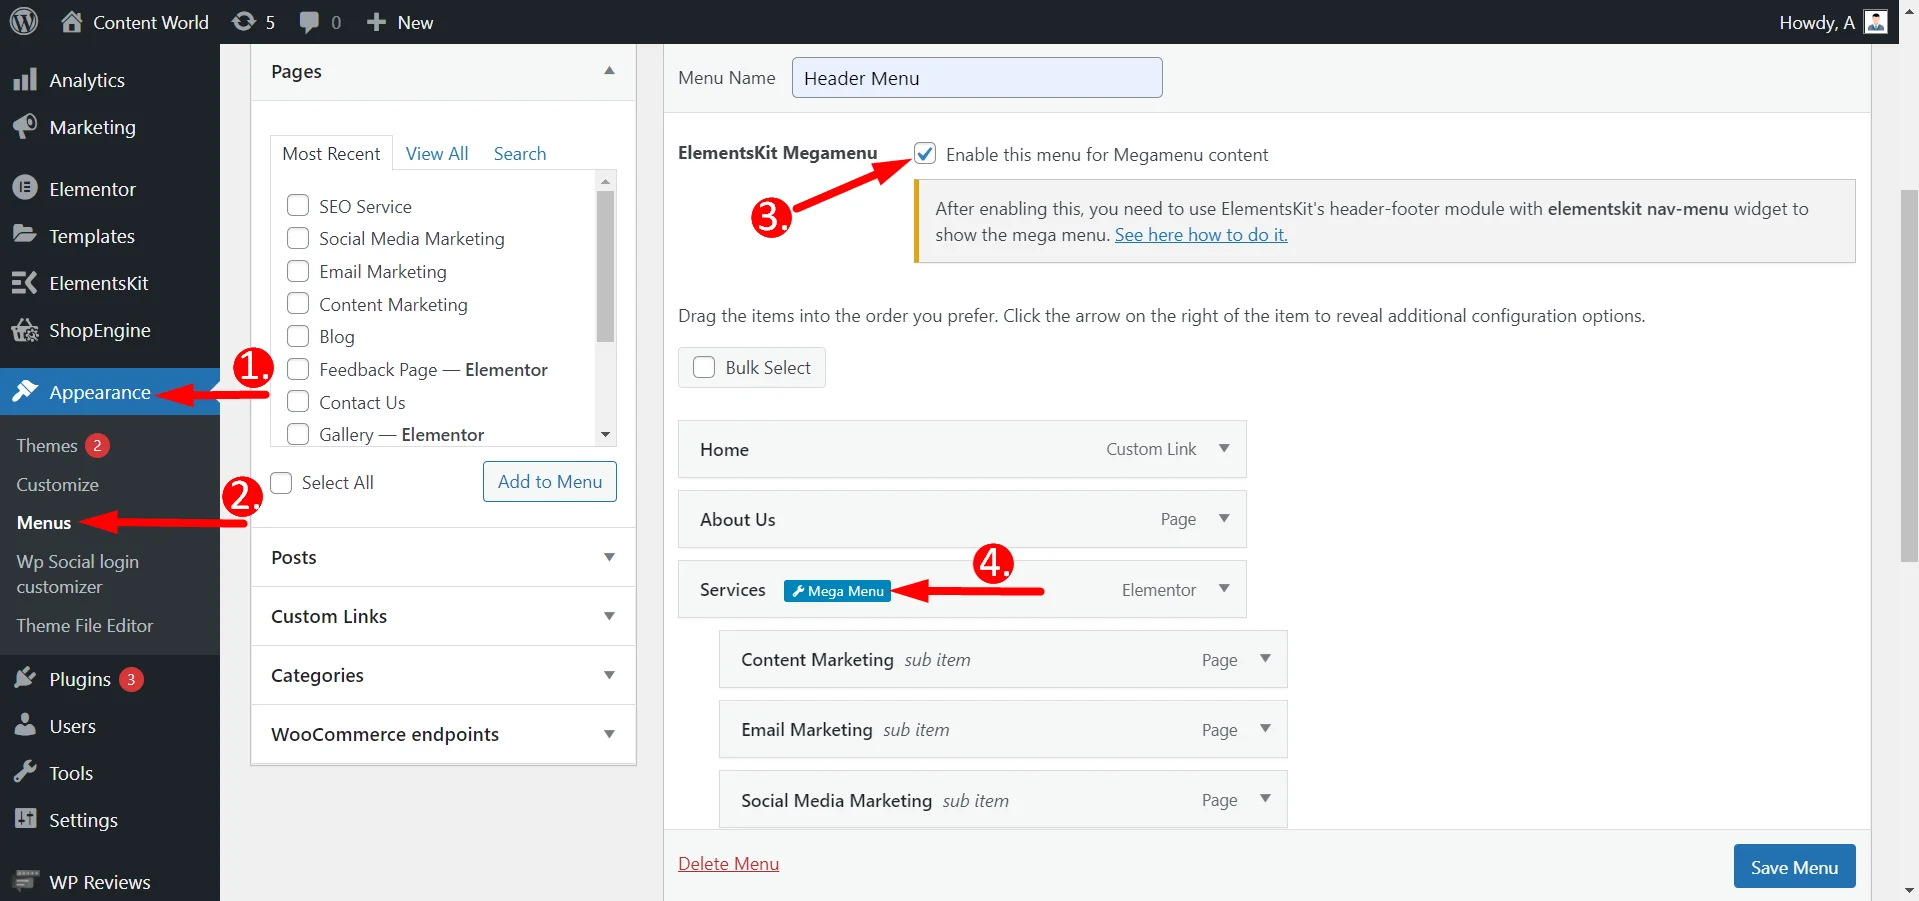The height and width of the screenshot is (901, 1919).
Task: Check the SEO Service page checkbox
Action: click(298, 206)
